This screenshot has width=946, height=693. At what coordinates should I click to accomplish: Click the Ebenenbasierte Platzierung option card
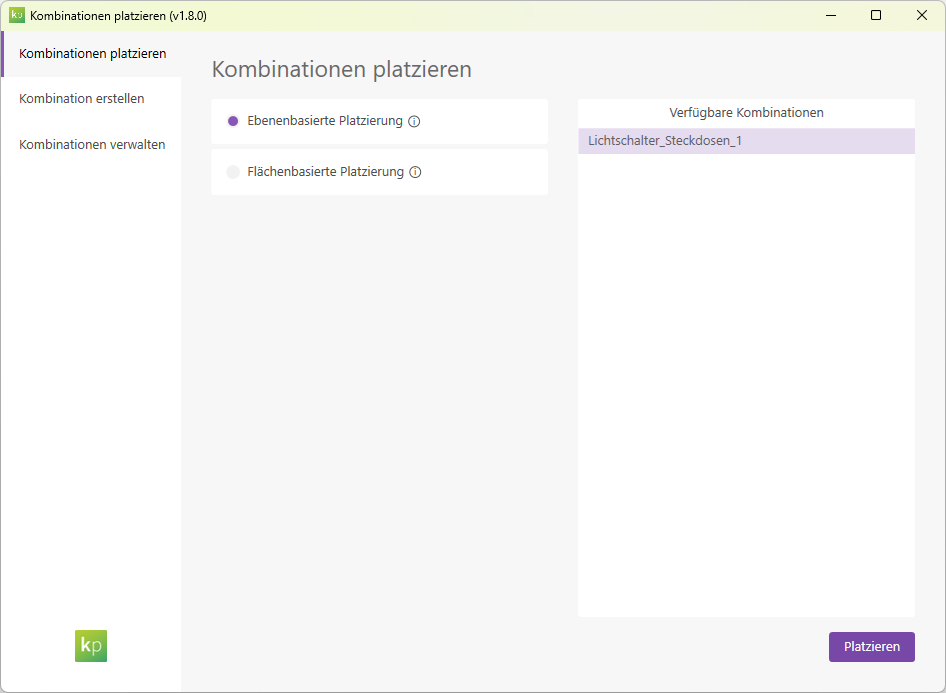[379, 120]
